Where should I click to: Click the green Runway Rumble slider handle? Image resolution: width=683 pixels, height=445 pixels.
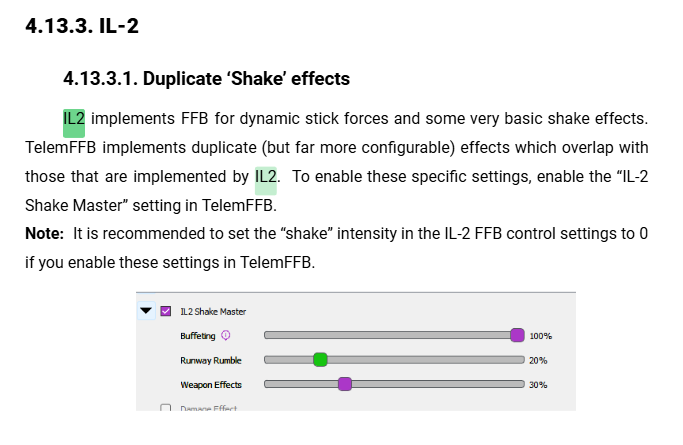click(320, 360)
